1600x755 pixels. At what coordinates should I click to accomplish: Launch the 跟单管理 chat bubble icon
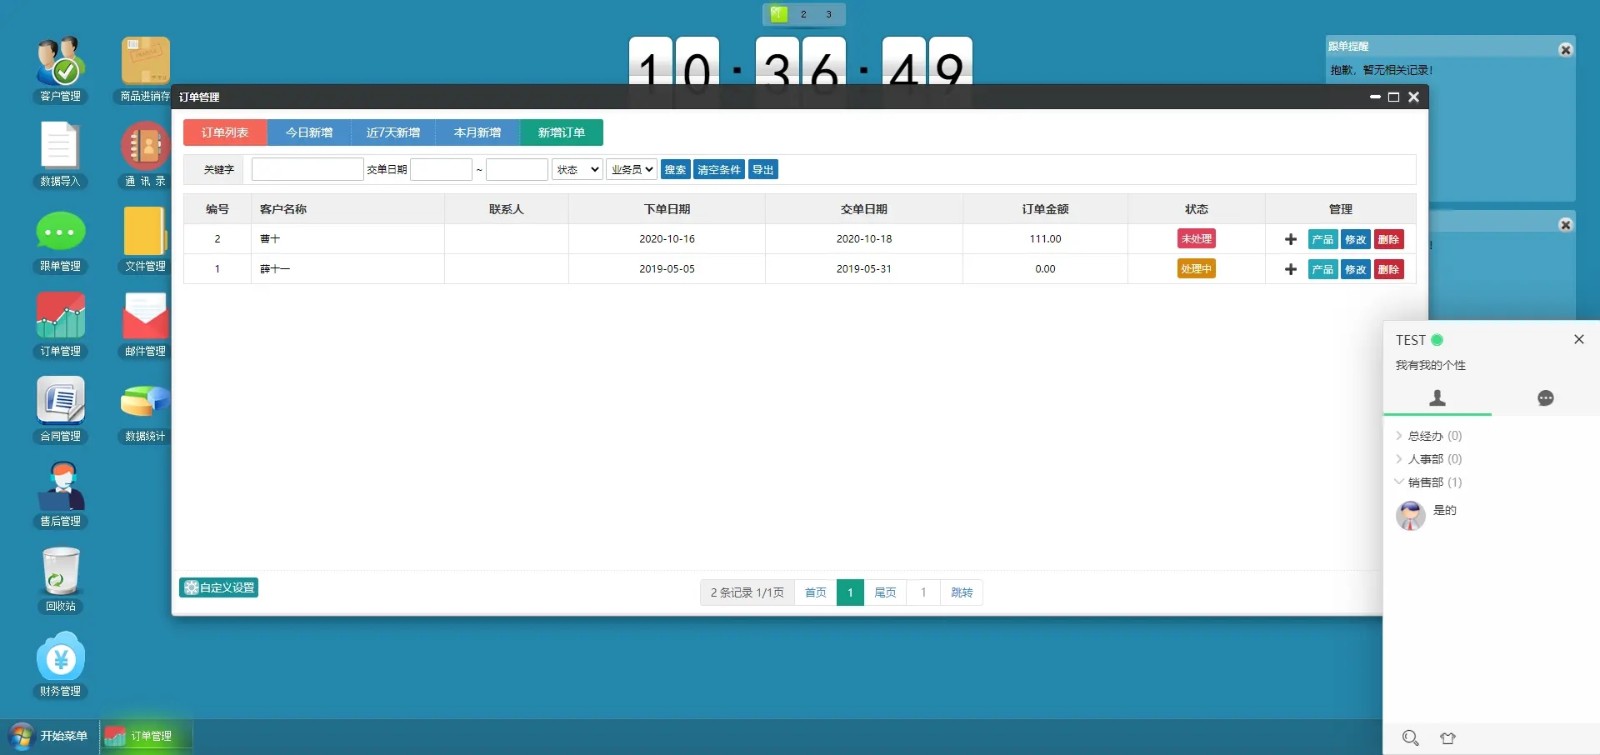[60, 233]
